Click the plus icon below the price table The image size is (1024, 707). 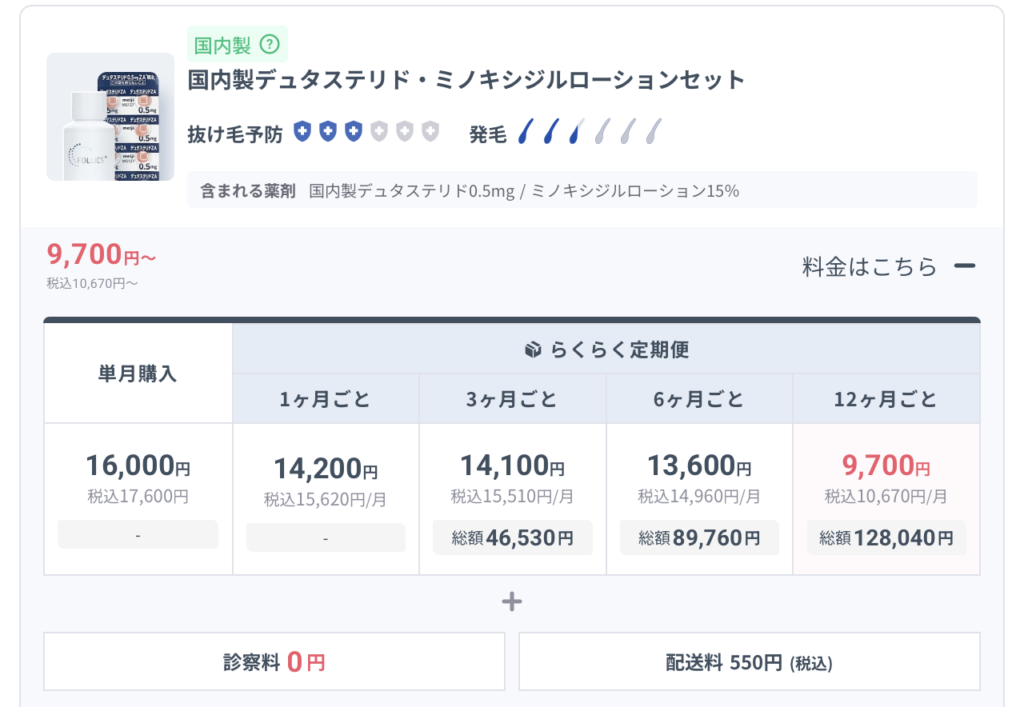[x=512, y=601]
